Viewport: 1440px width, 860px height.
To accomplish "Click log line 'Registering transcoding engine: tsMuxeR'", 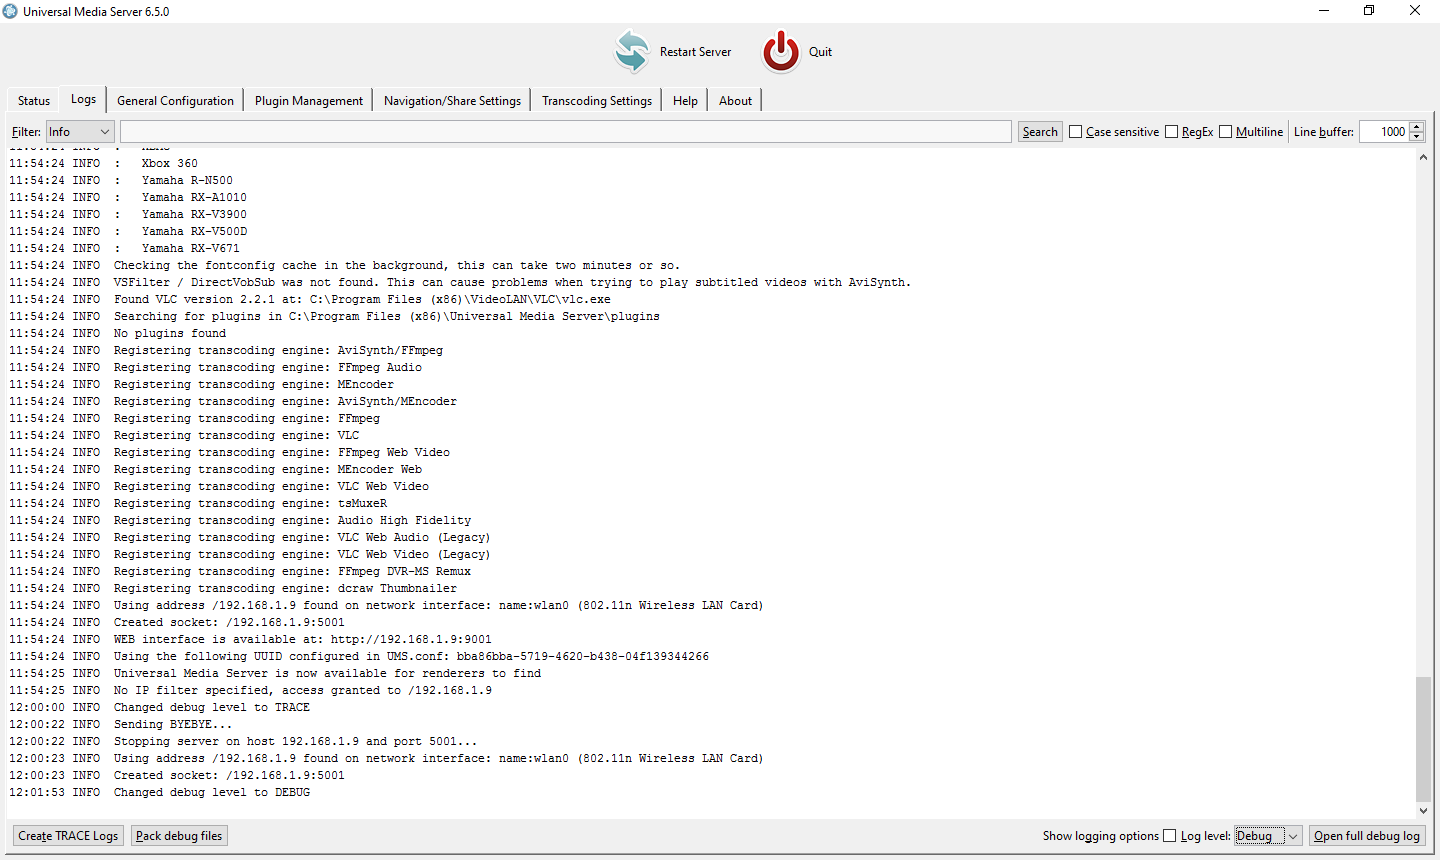I will coord(250,503).
